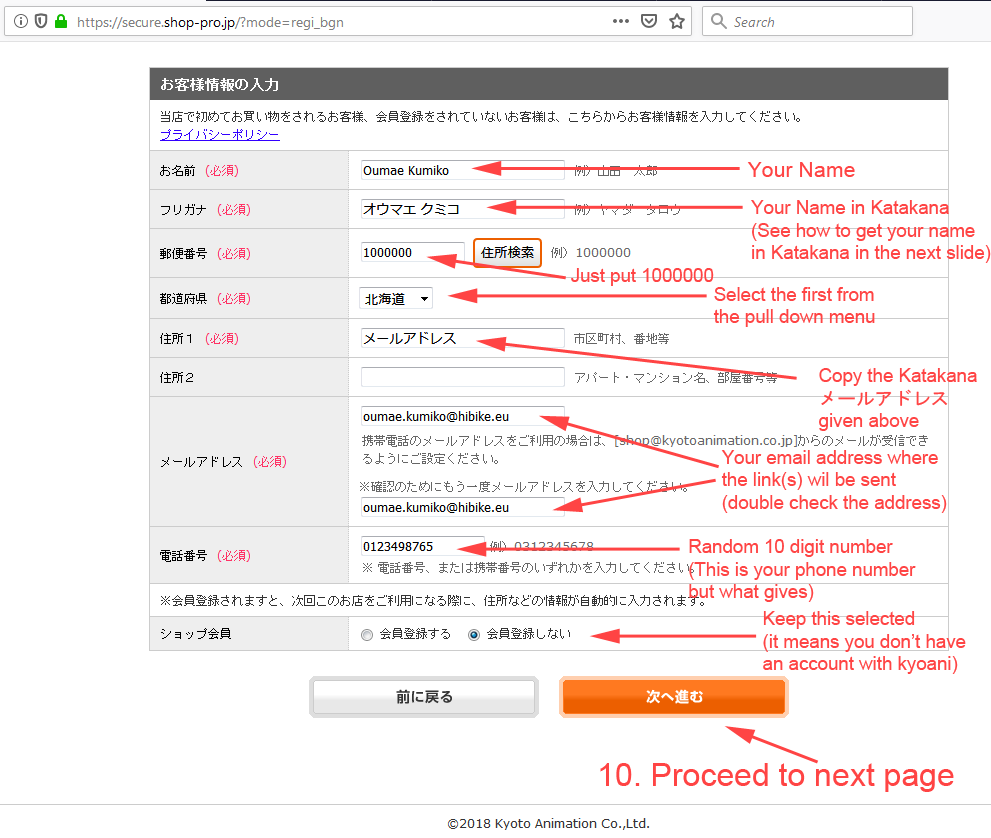Bookmark this page with the star icon
Screen dimensions: 991x838
[x=677, y=21]
